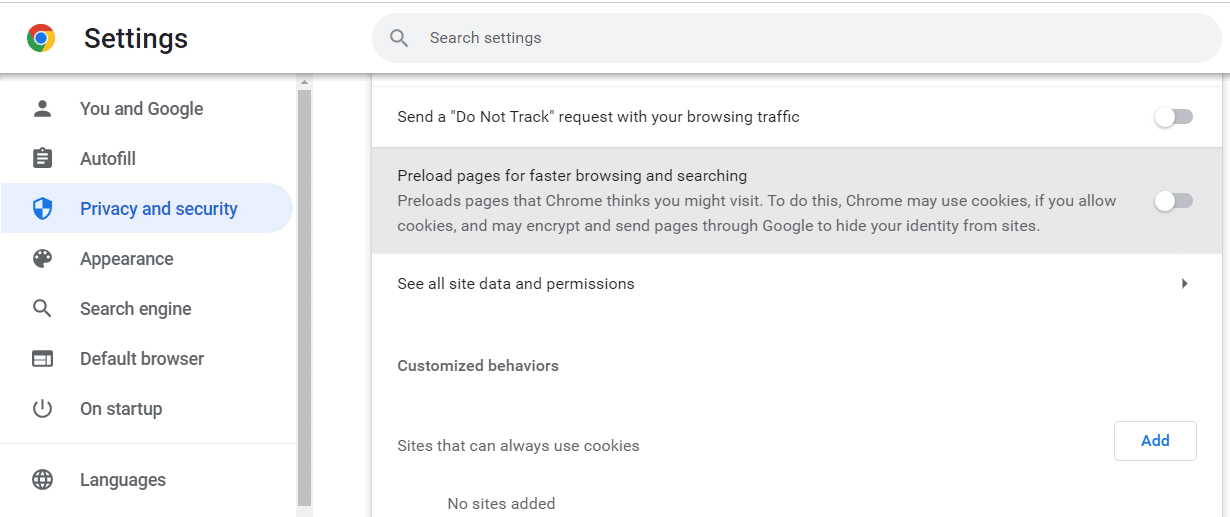Expand See all site data arrow

pos(1184,284)
